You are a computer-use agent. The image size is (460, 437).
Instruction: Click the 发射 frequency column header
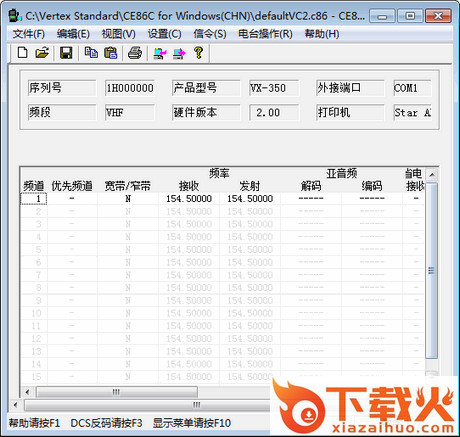click(x=250, y=186)
